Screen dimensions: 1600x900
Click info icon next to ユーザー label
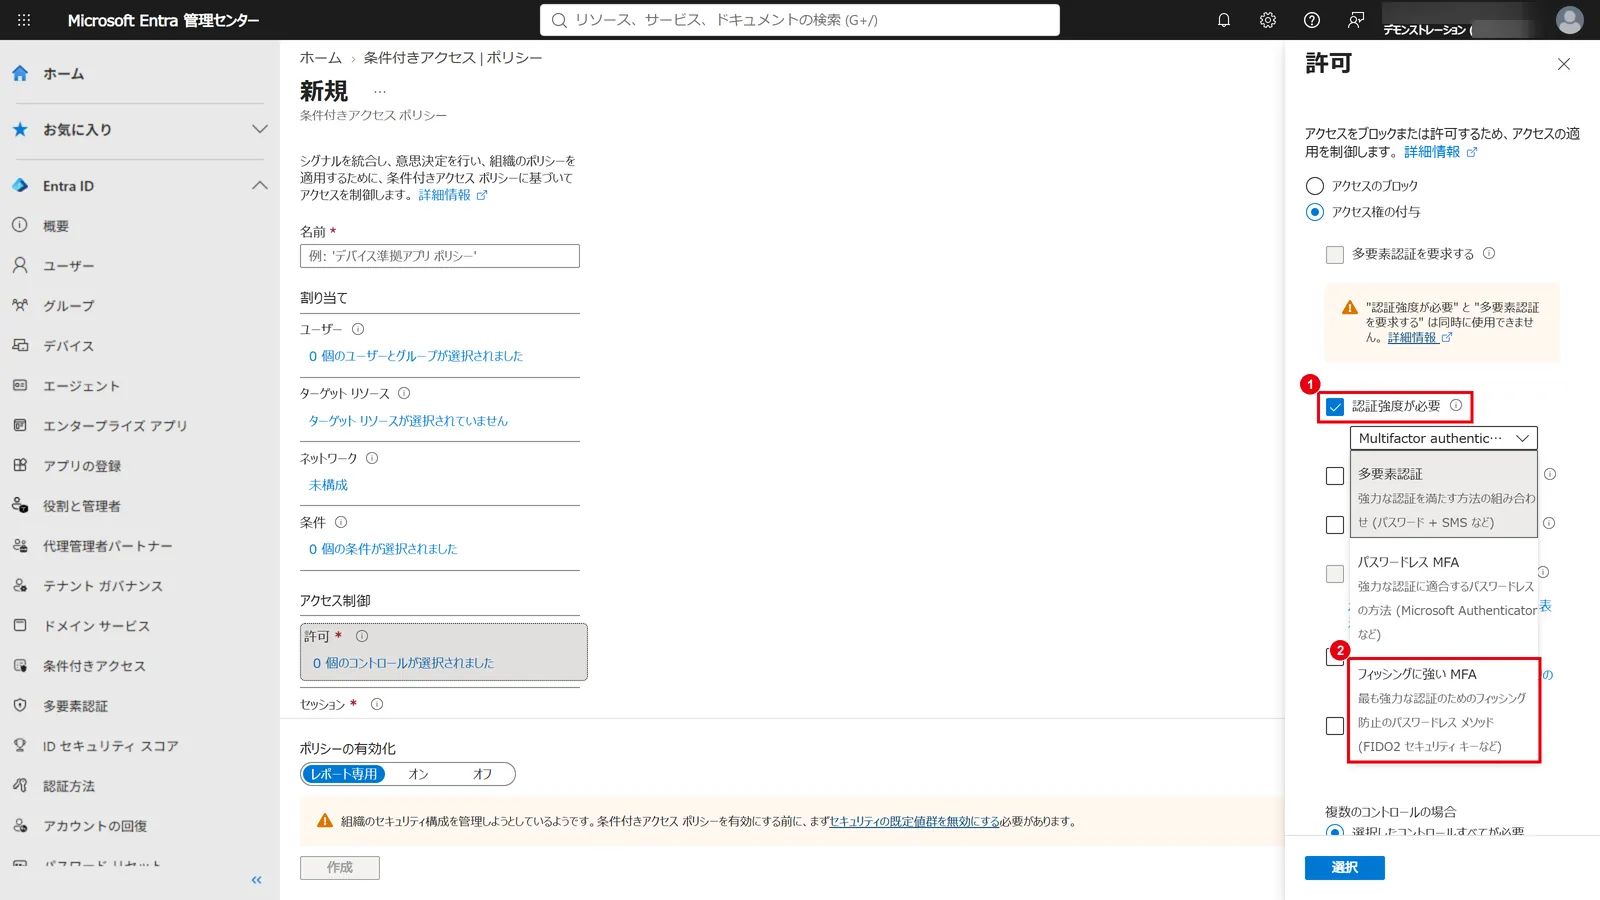358,329
